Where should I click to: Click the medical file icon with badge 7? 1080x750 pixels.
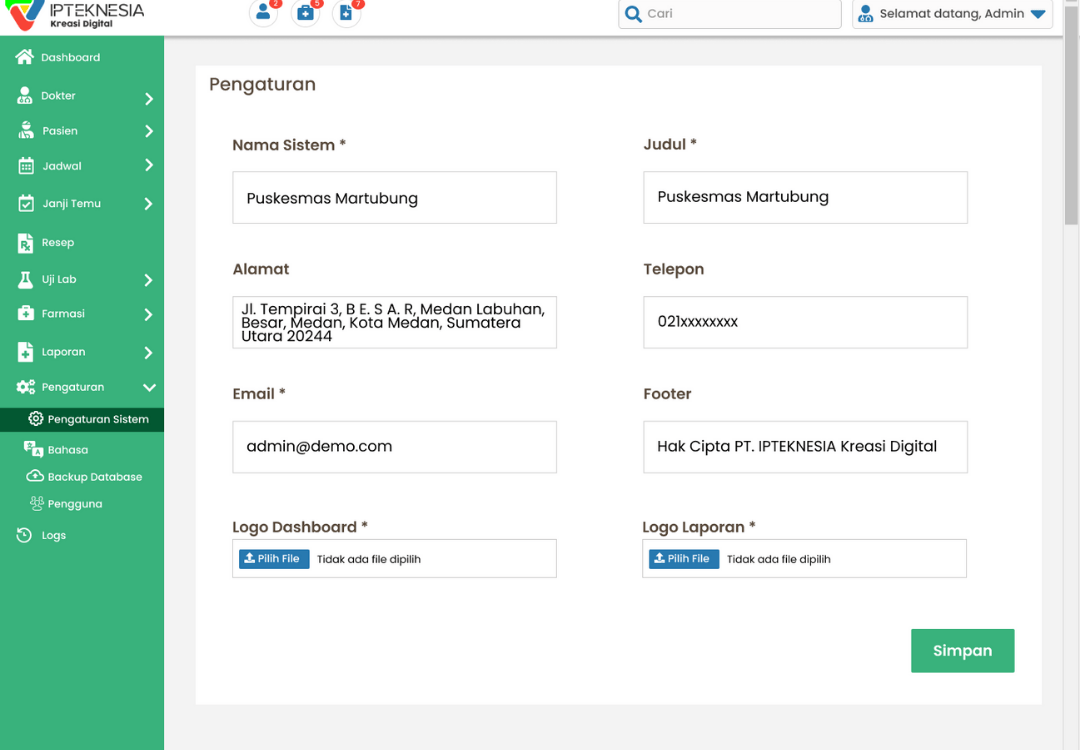346,13
